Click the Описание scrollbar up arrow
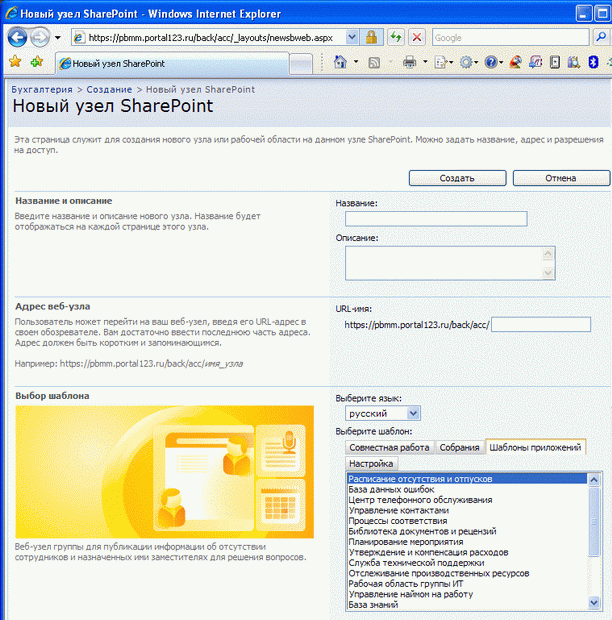Screen dimensions: 612x620 click(548, 254)
